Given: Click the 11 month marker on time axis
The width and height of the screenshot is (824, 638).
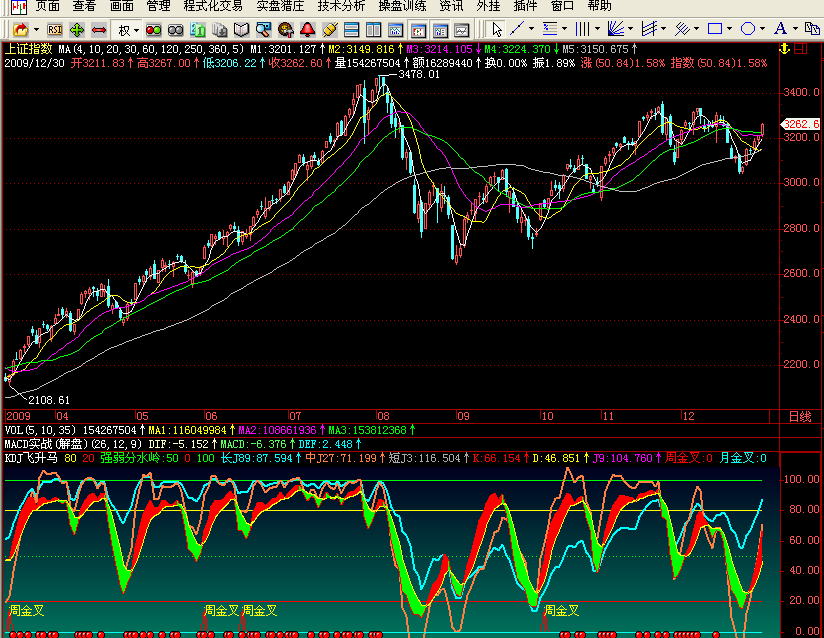Looking at the screenshot, I should coord(608,416).
